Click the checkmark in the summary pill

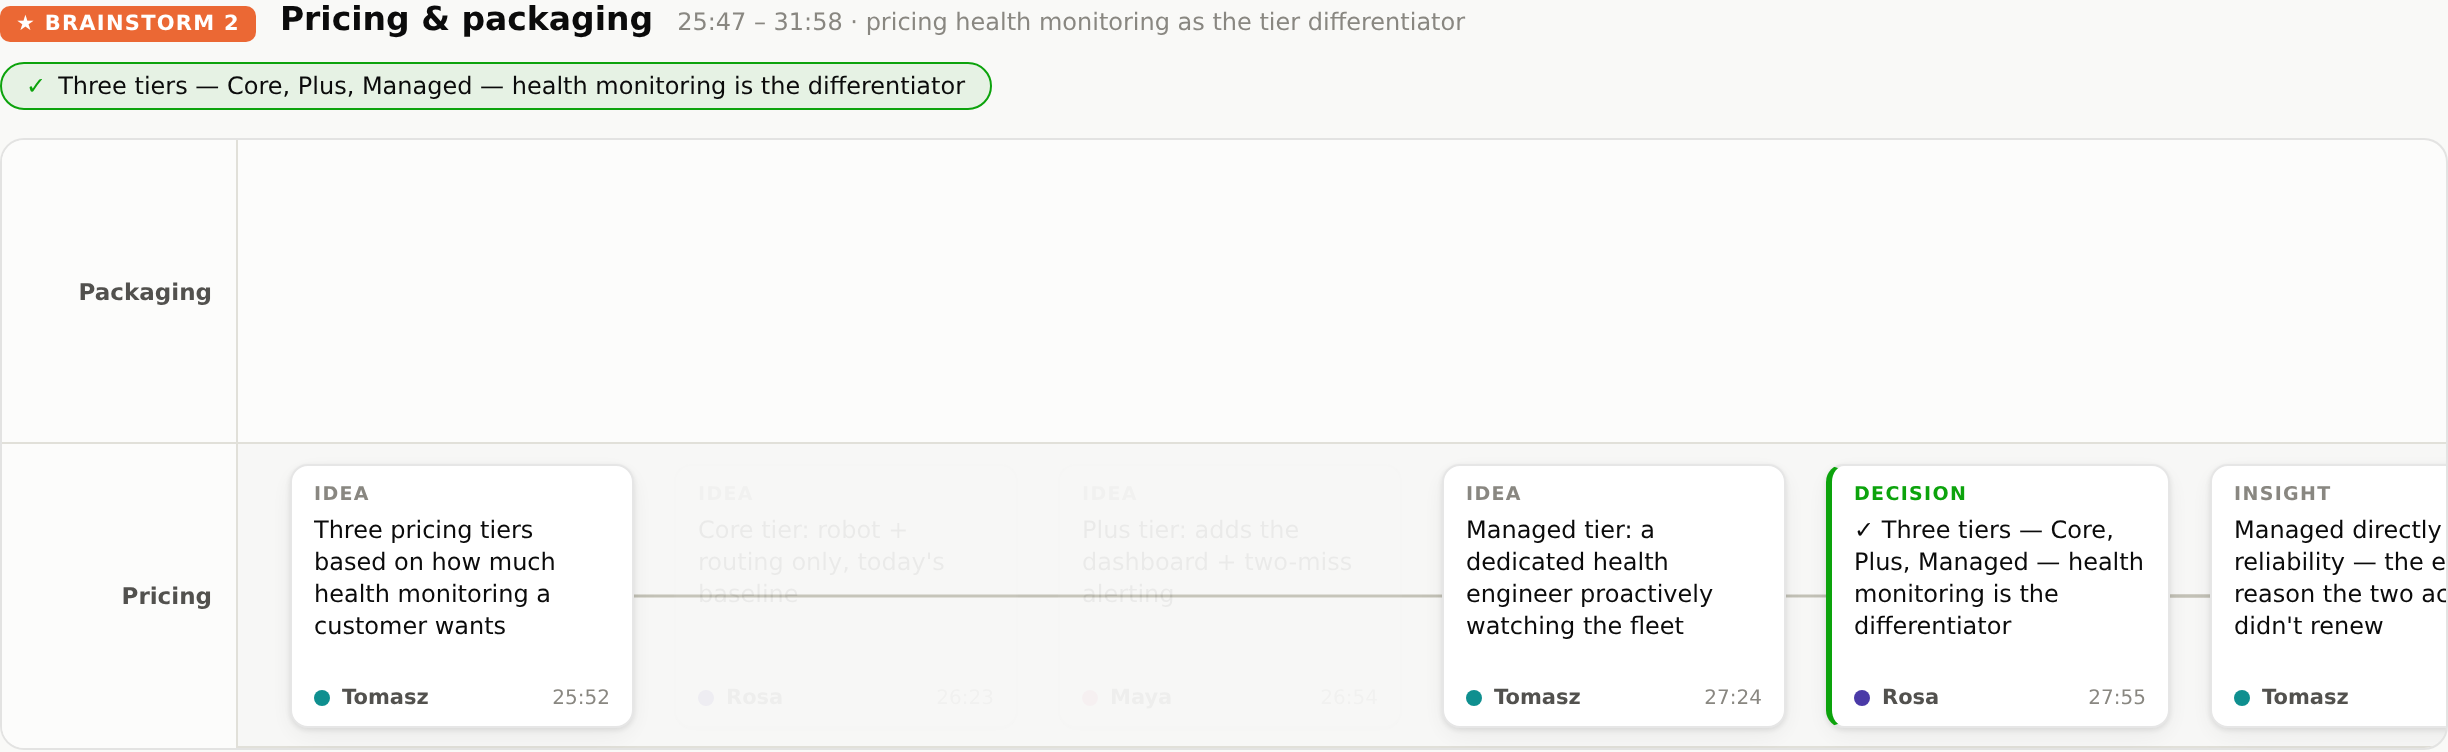coord(36,86)
